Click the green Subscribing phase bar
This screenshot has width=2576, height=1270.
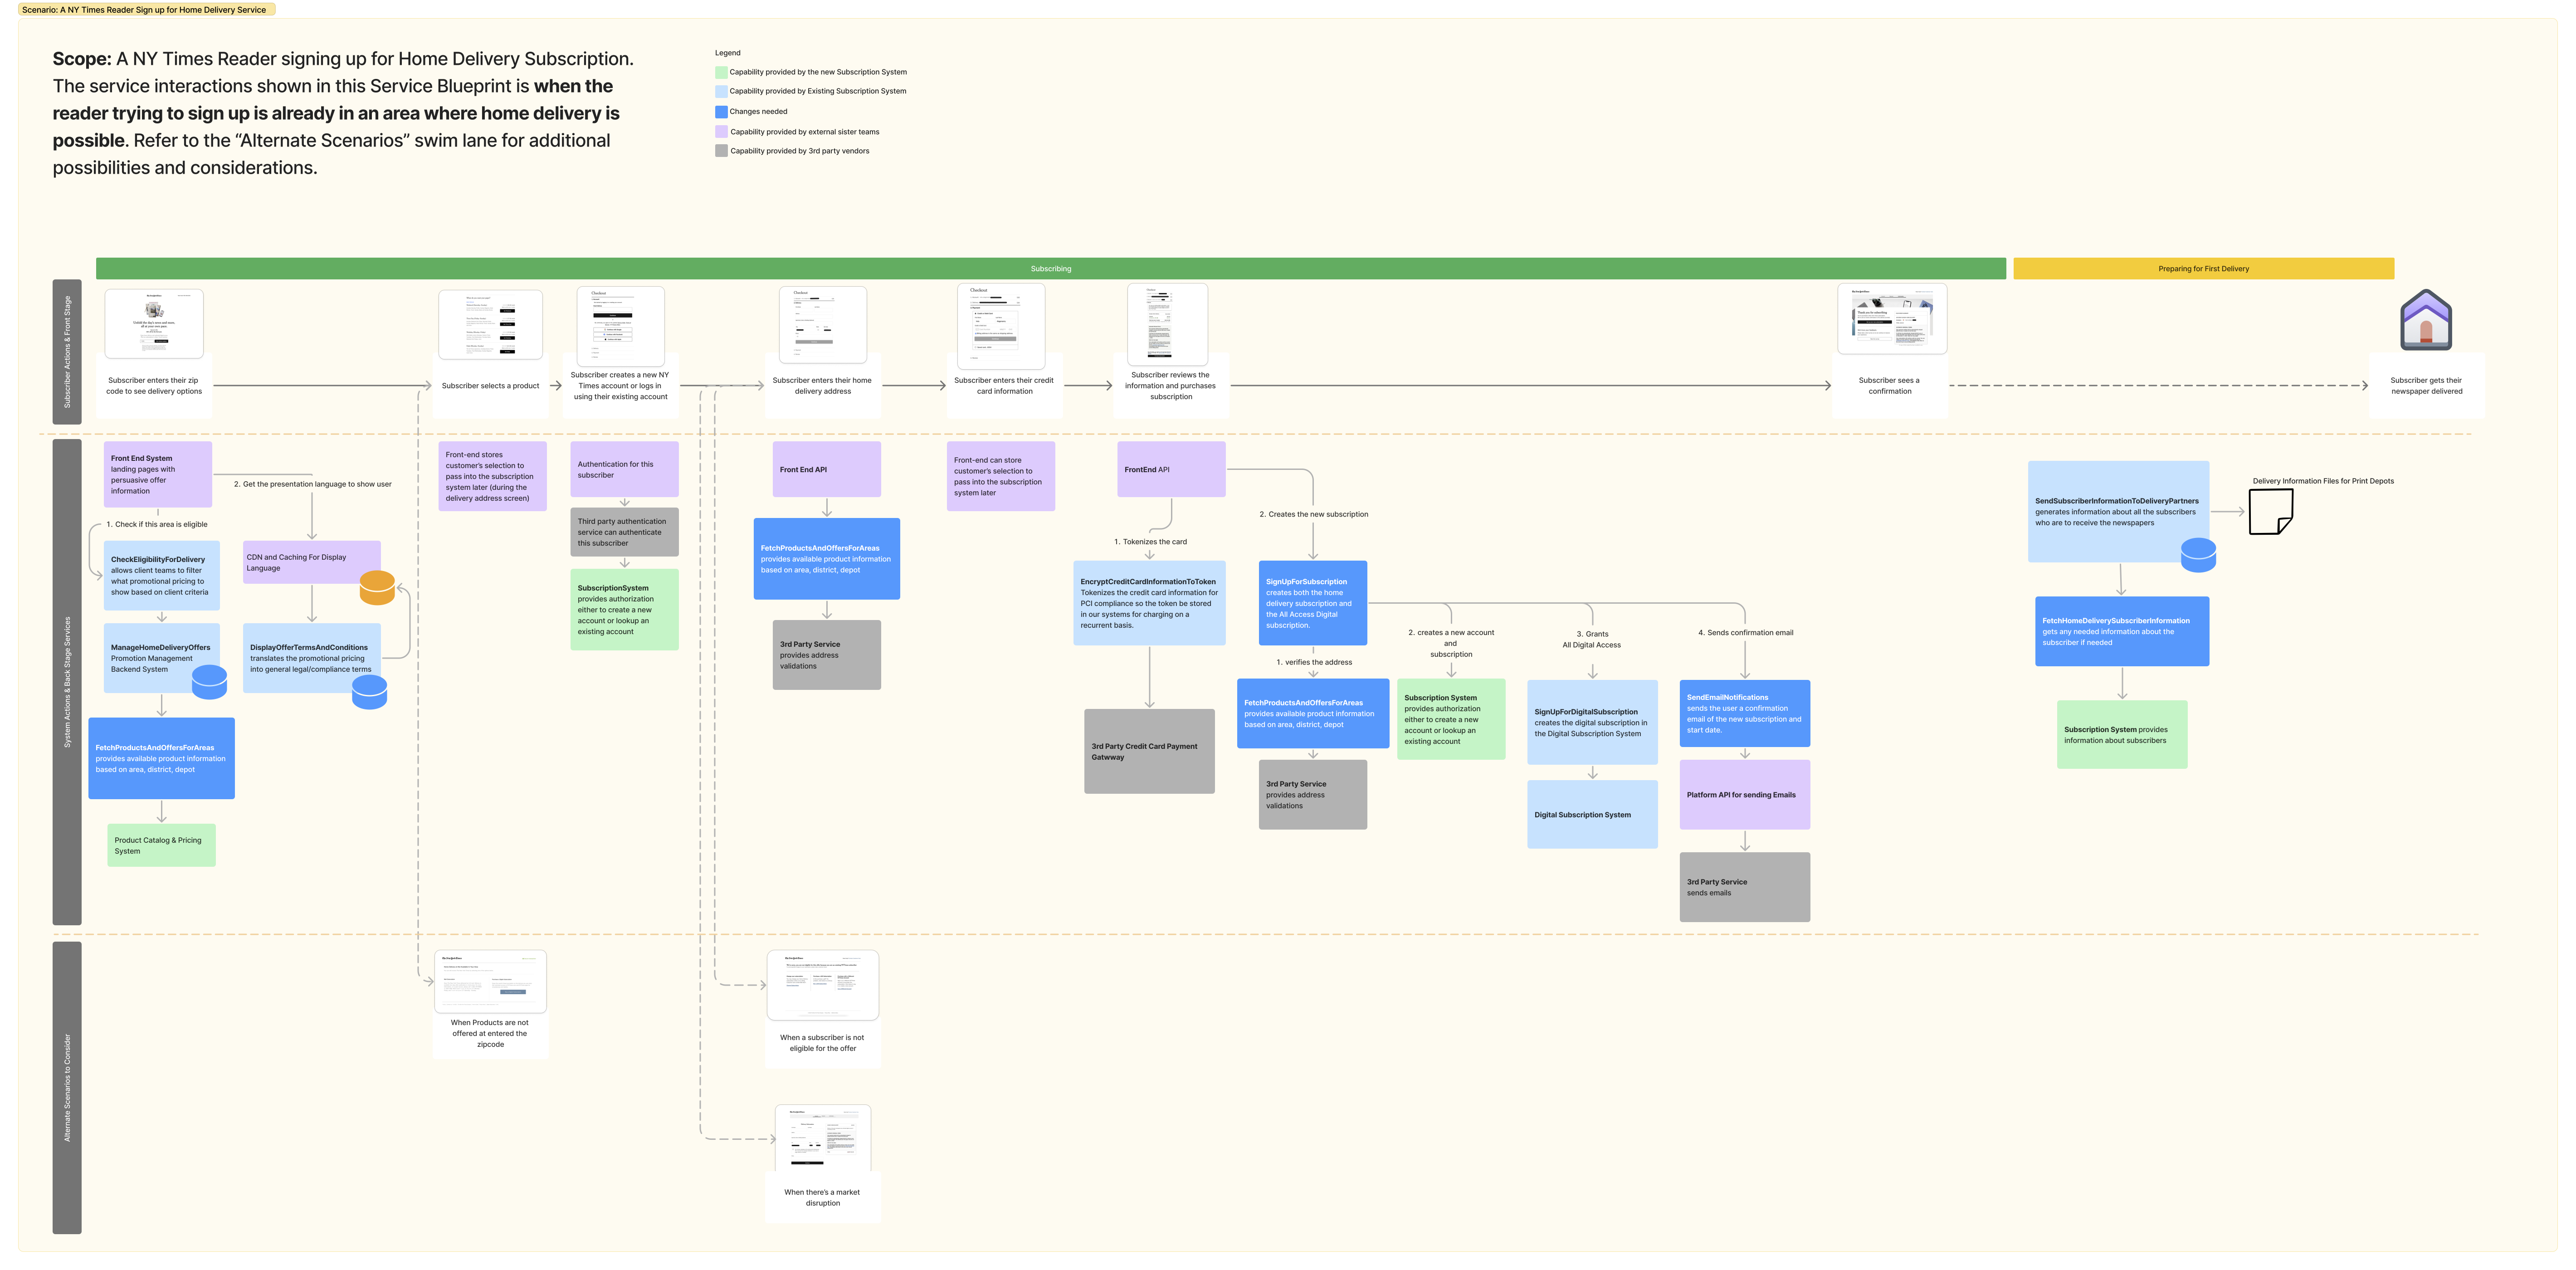[x=1051, y=269]
